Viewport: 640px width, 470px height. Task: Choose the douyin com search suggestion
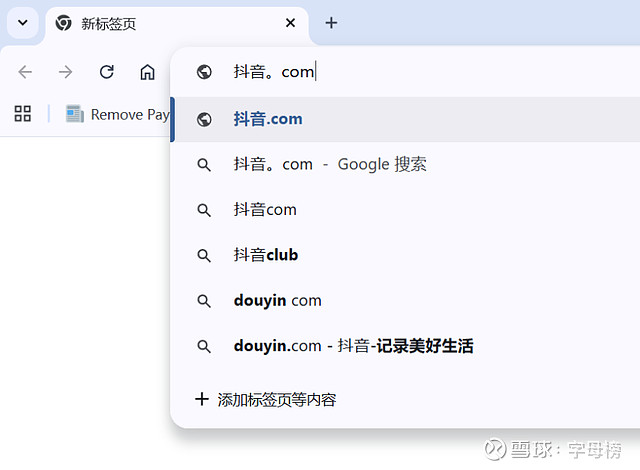click(407, 301)
